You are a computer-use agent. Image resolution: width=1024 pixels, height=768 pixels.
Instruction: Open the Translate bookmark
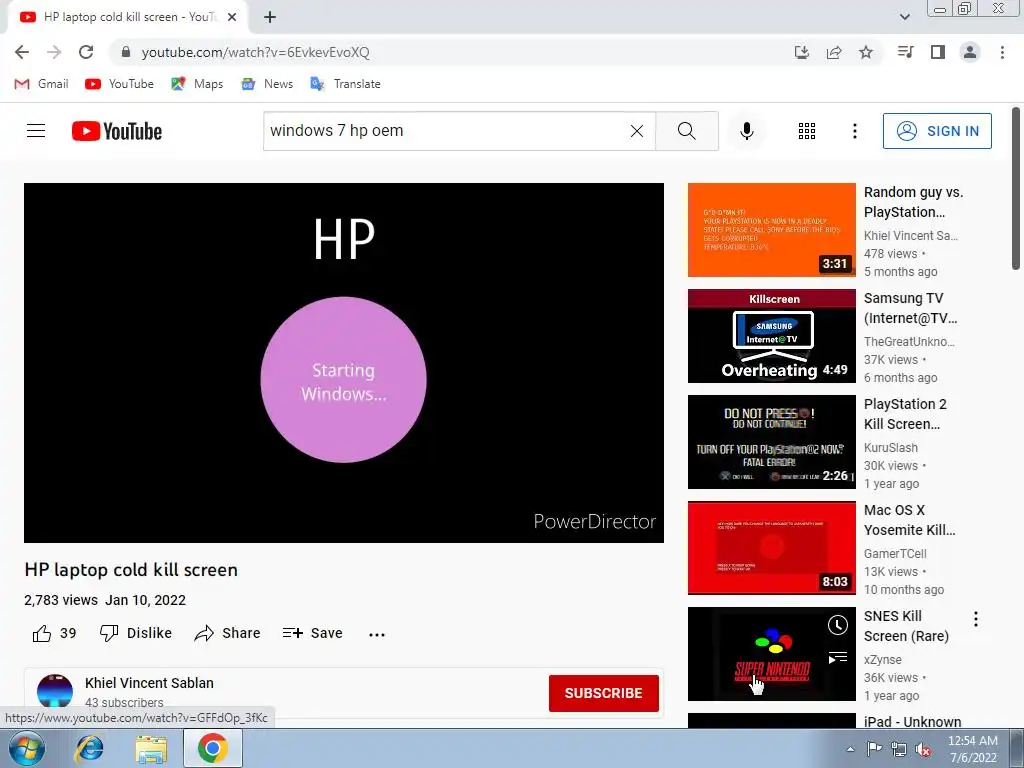tap(345, 84)
